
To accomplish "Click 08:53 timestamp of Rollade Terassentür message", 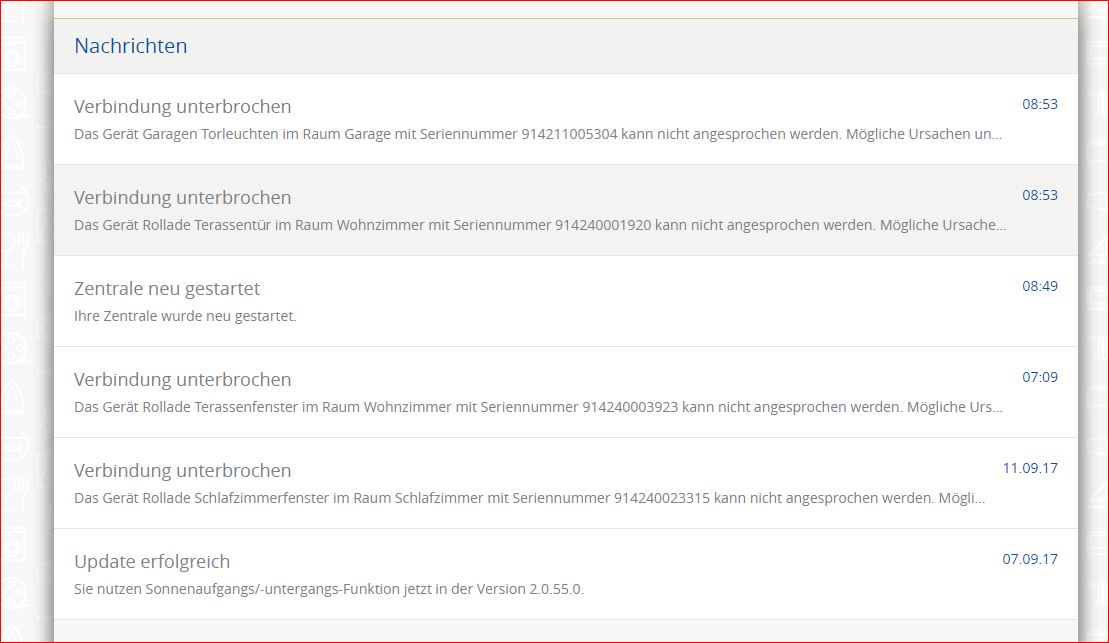I will (1039, 195).
